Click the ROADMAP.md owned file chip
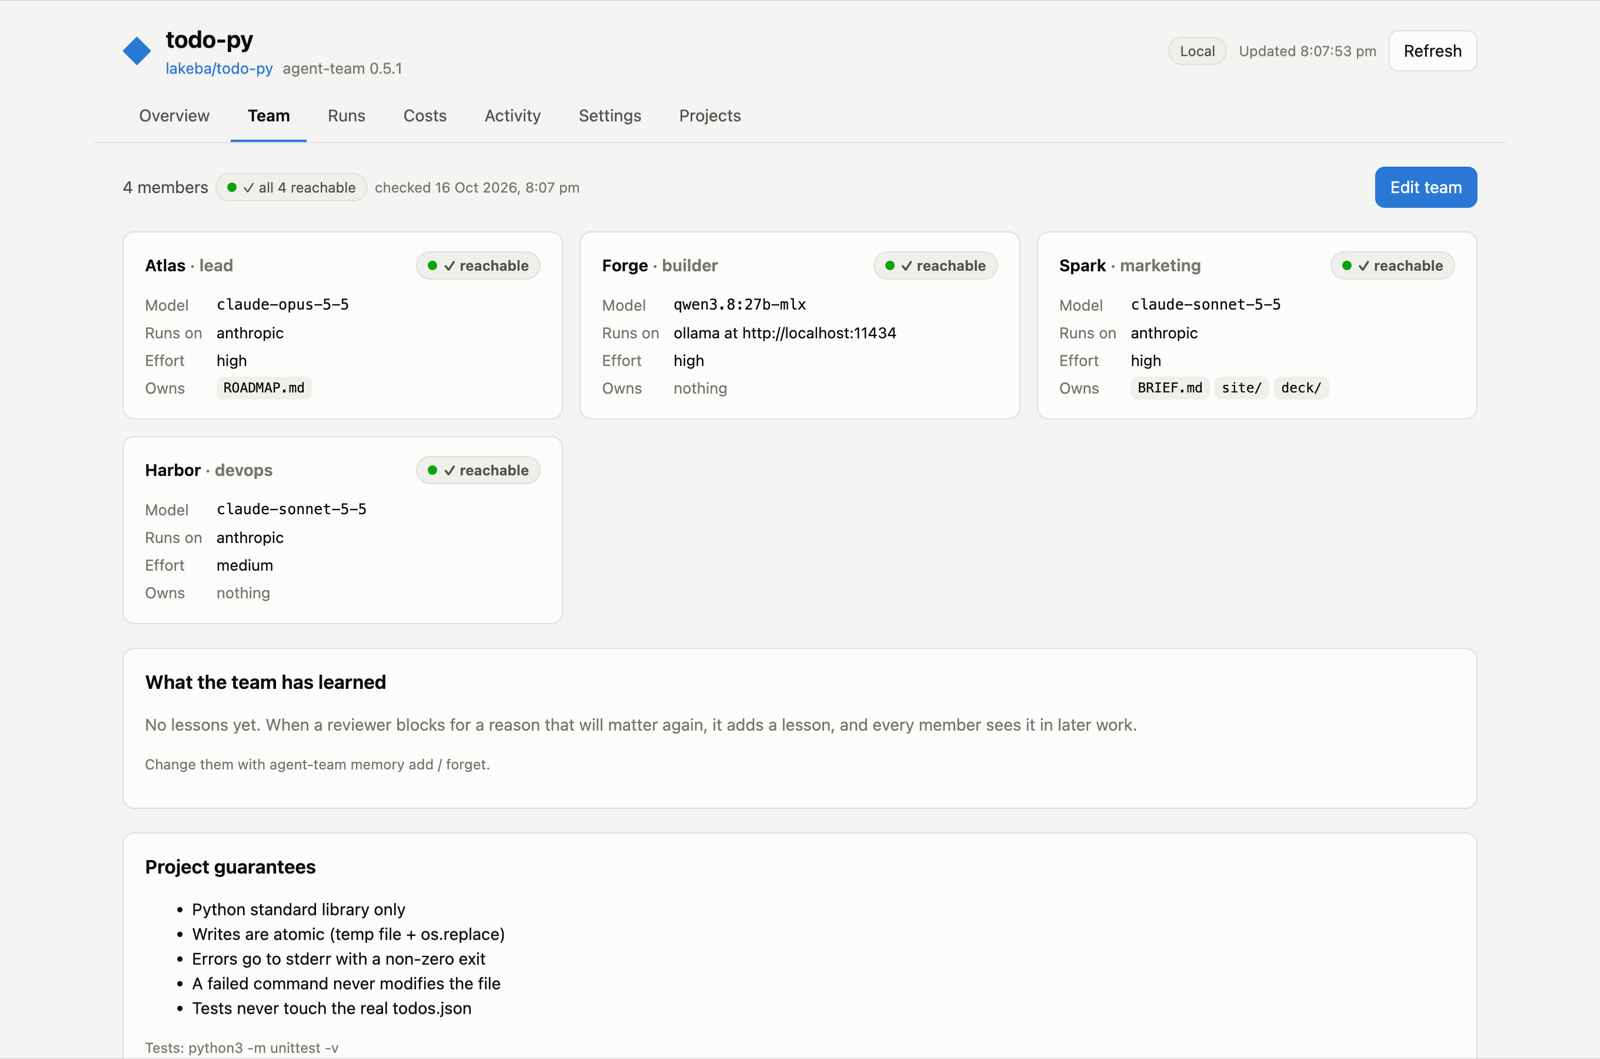This screenshot has width=1600, height=1059. (x=264, y=388)
